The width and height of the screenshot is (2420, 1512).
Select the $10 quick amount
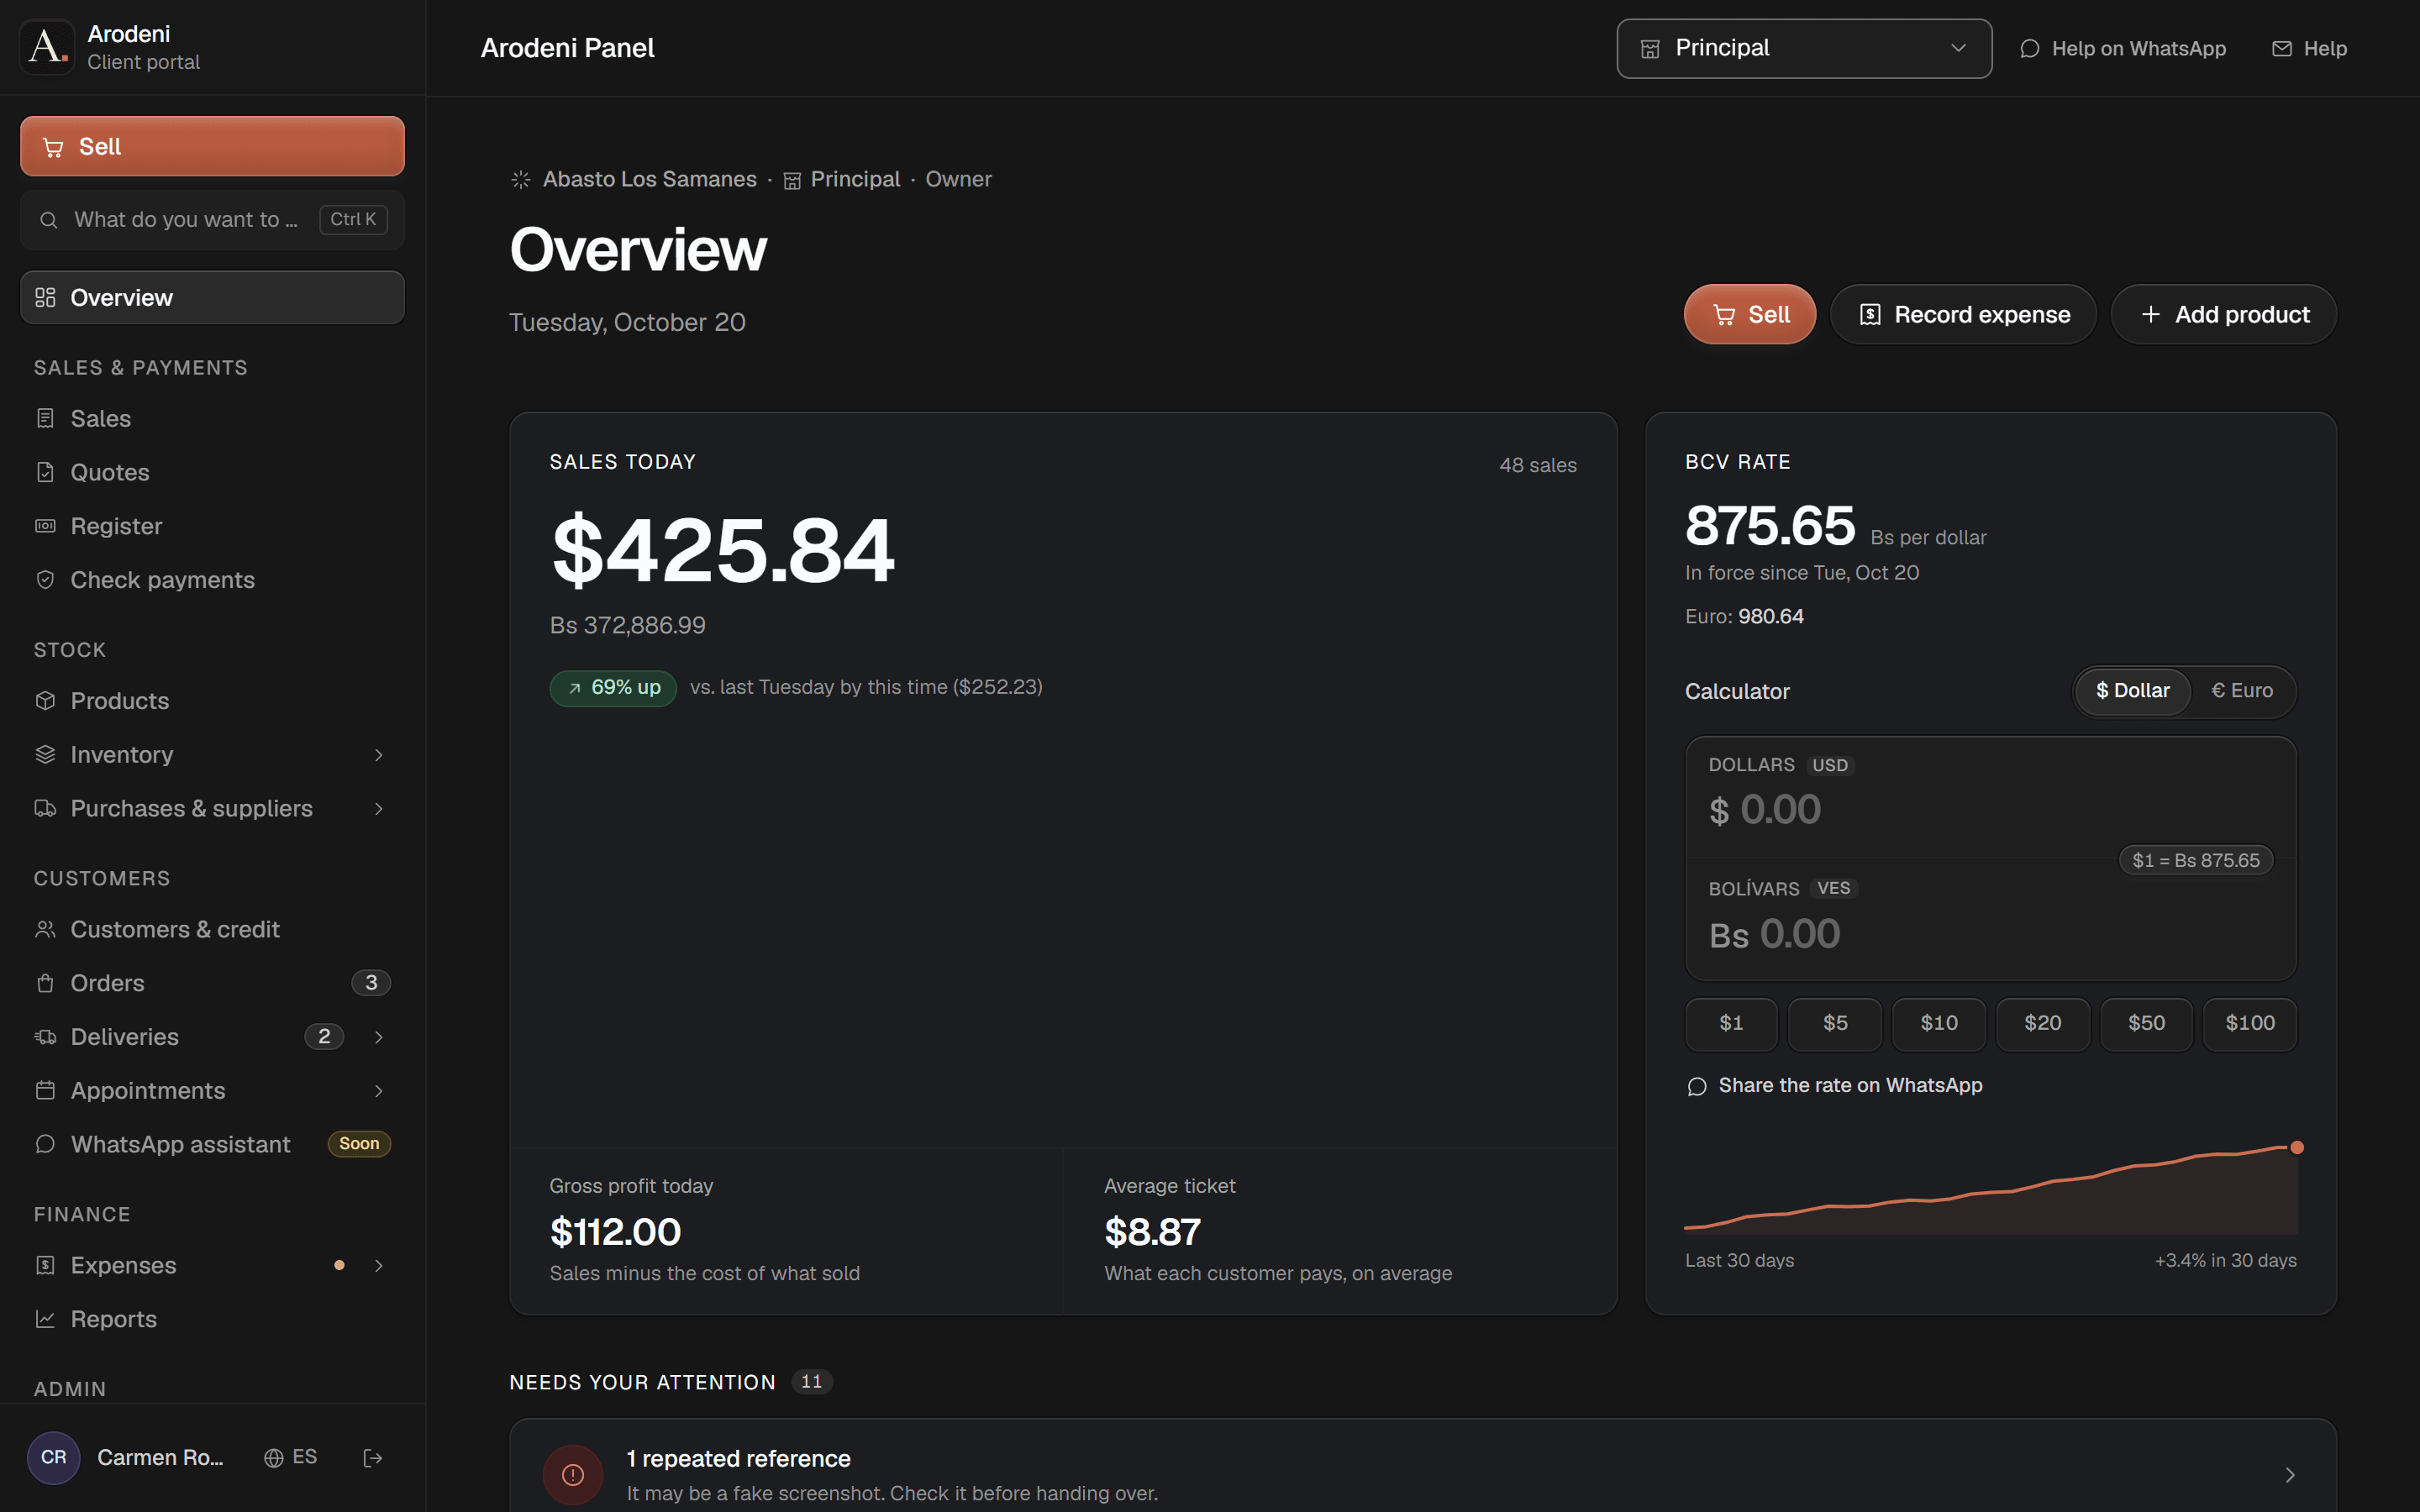(x=1939, y=1023)
